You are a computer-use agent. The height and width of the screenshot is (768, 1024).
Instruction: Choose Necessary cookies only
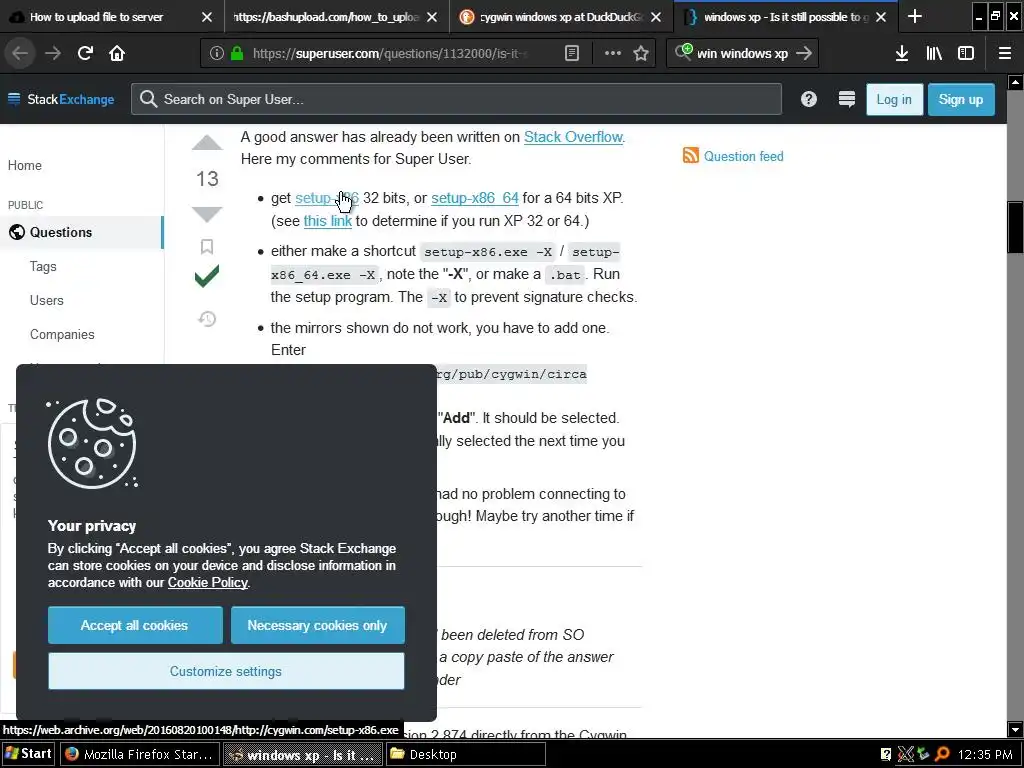click(x=317, y=625)
